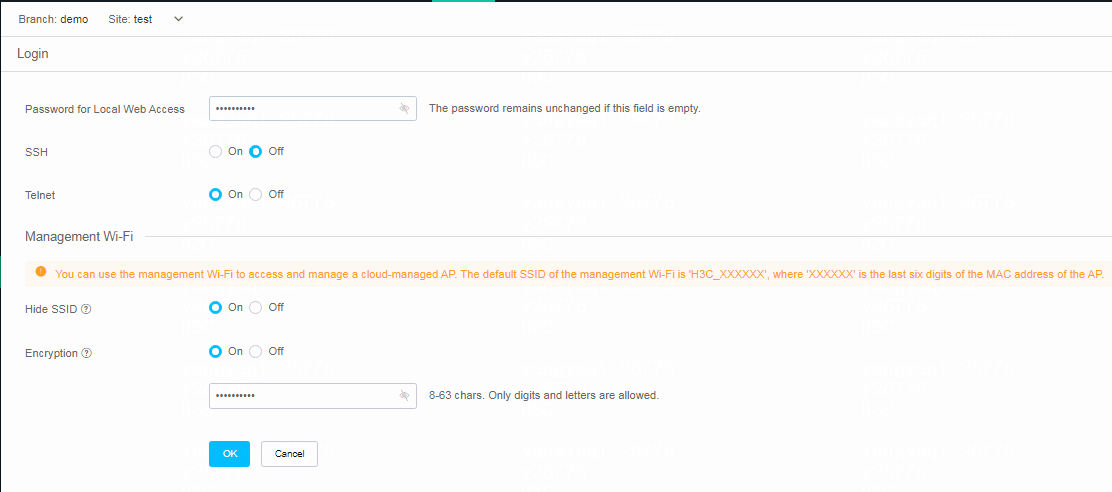Click the '8-63 chars' hint text
This screenshot has height=492, width=1112.
544,395
